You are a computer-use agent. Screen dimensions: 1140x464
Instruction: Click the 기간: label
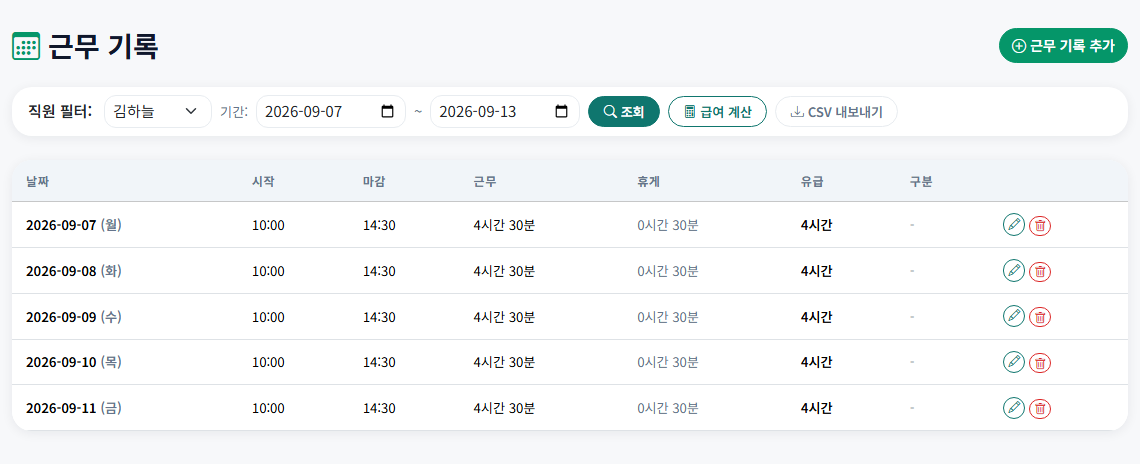[x=234, y=111]
